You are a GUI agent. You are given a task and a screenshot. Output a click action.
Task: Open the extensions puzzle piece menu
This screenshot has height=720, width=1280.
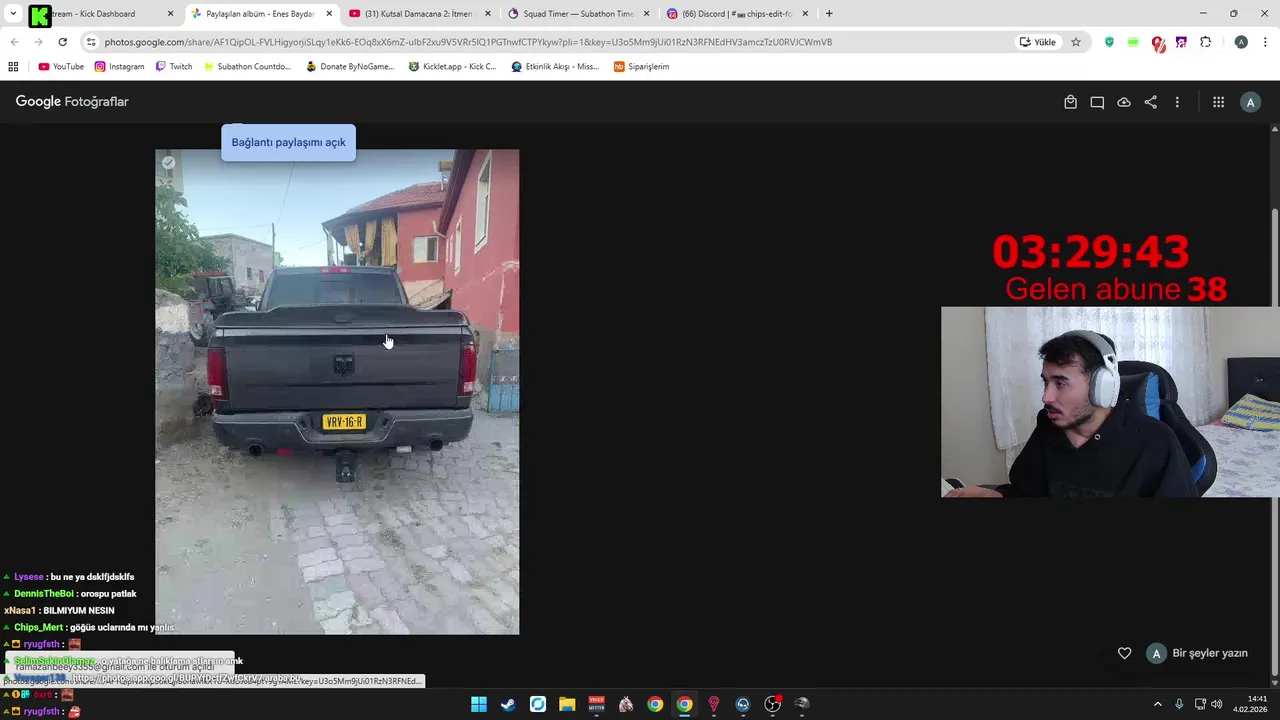(x=1205, y=42)
